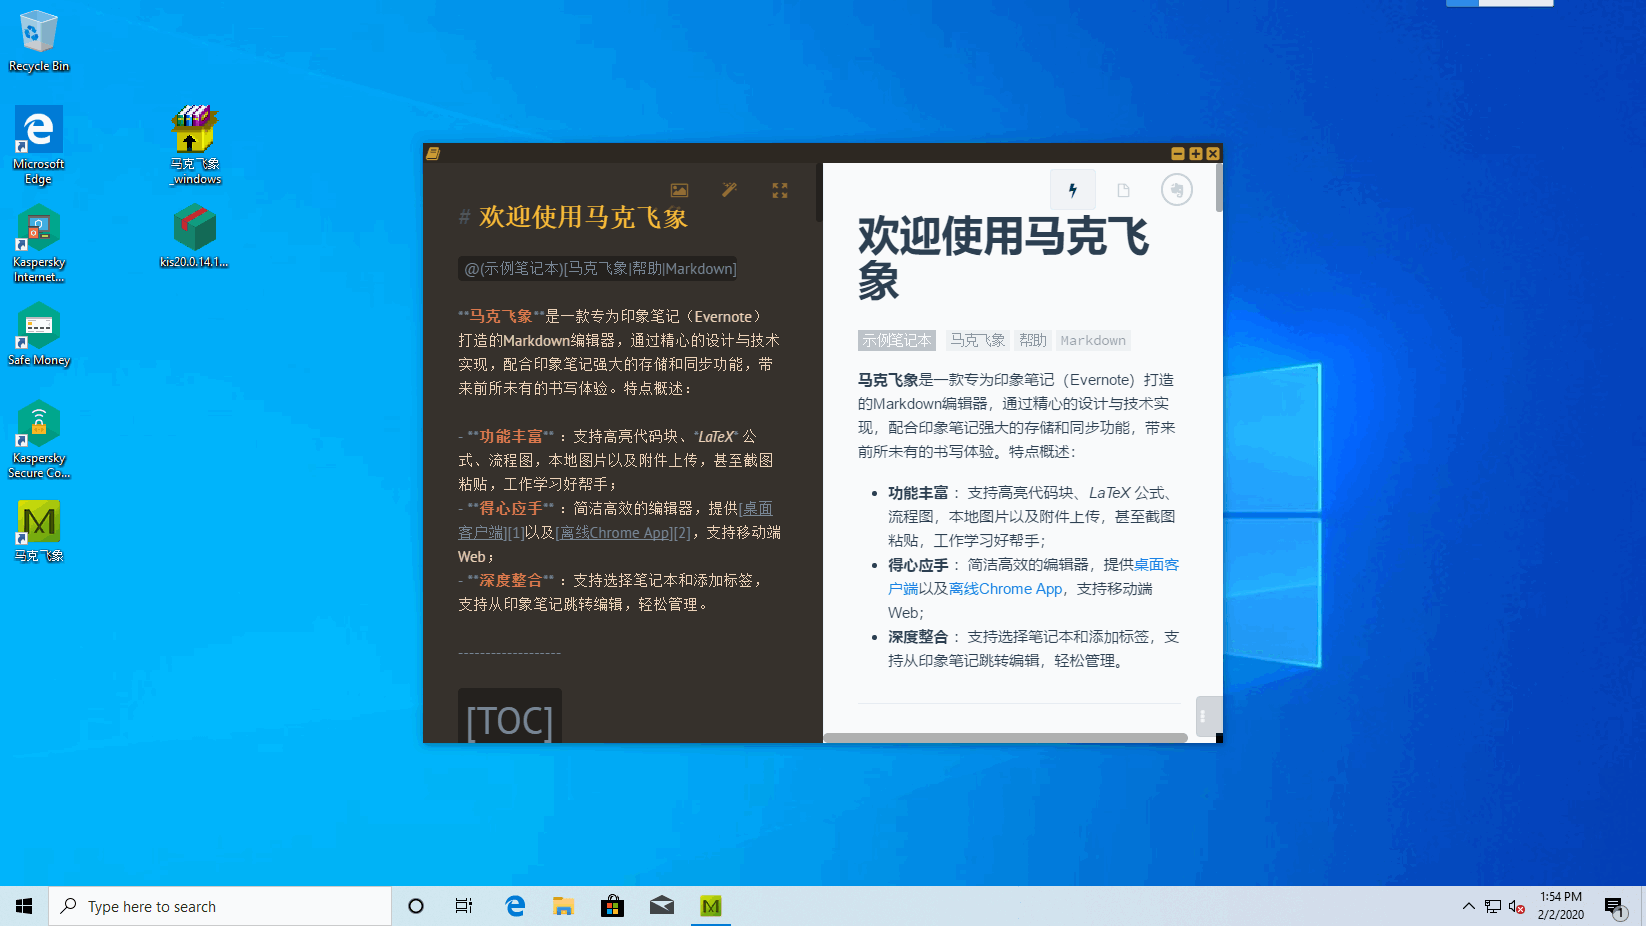Click 深度整合 bullet in preview
1646x926 pixels.
pyautogui.click(x=918, y=637)
